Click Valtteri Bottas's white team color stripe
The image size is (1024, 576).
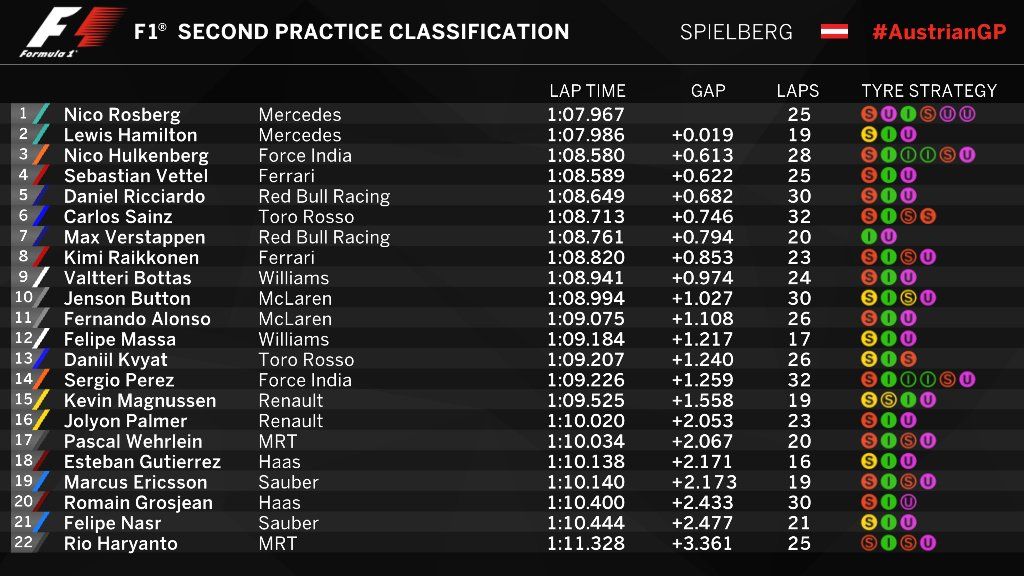pyautogui.click(x=40, y=278)
